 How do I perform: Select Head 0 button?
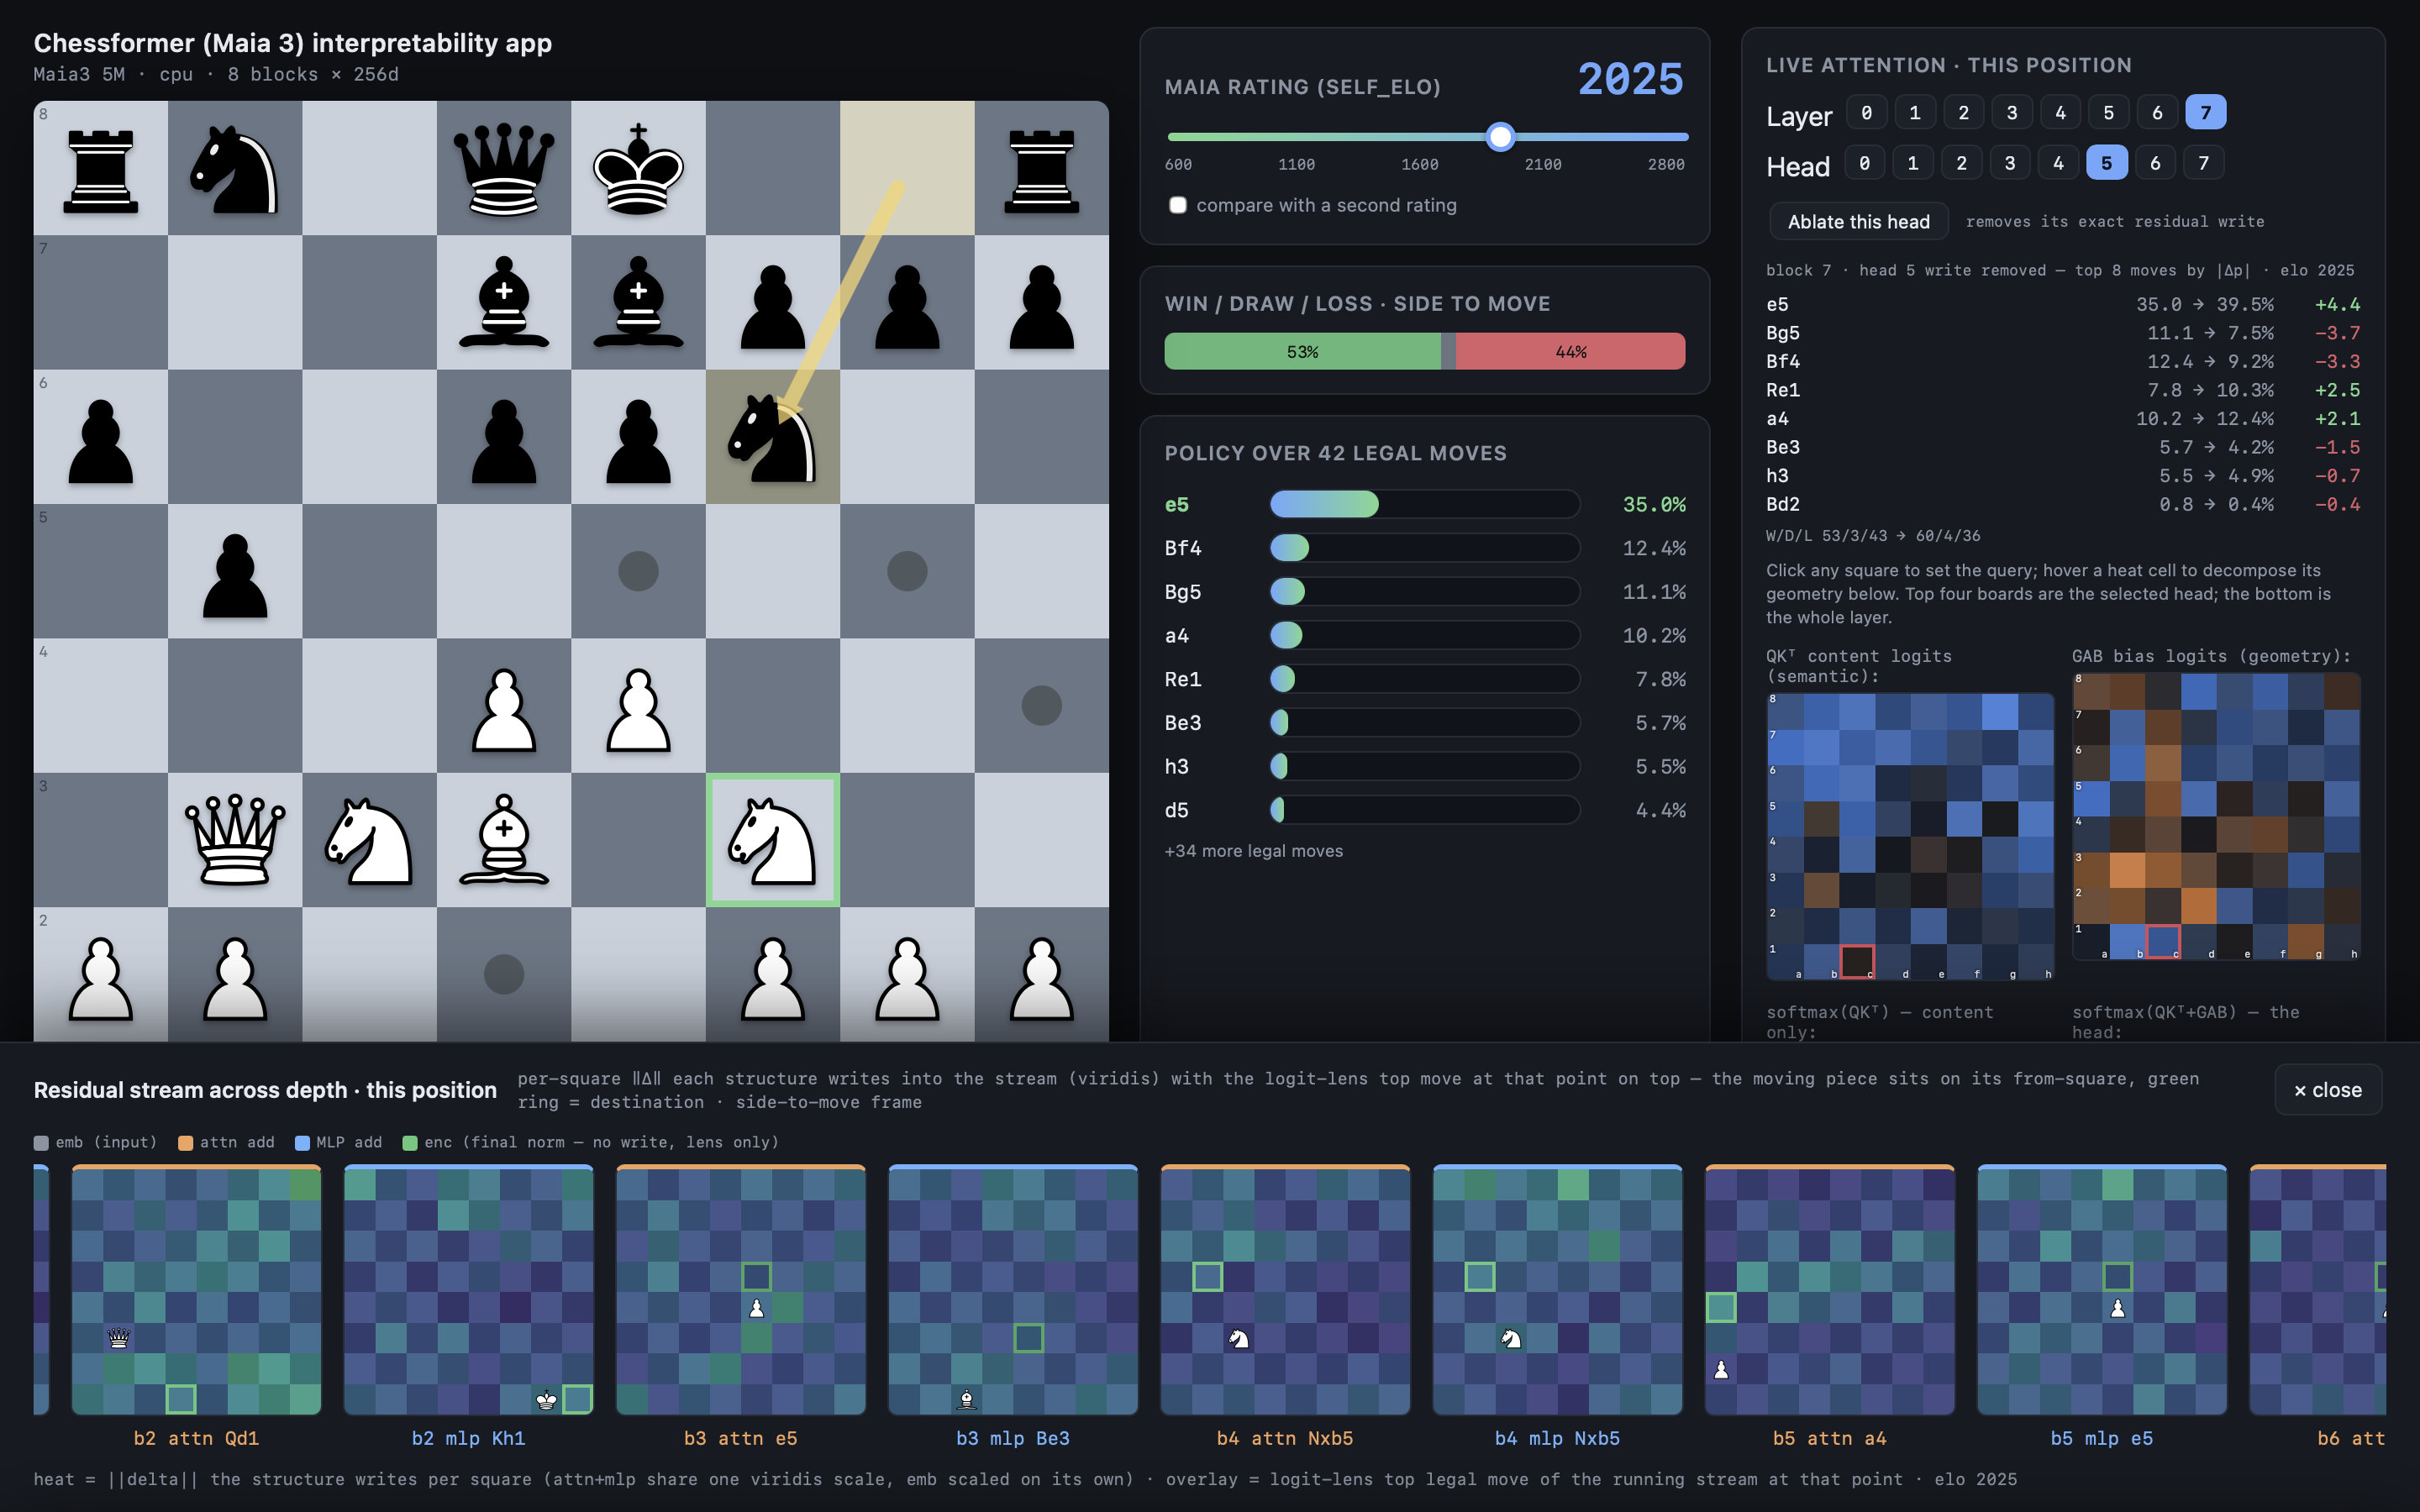coord(1864,162)
